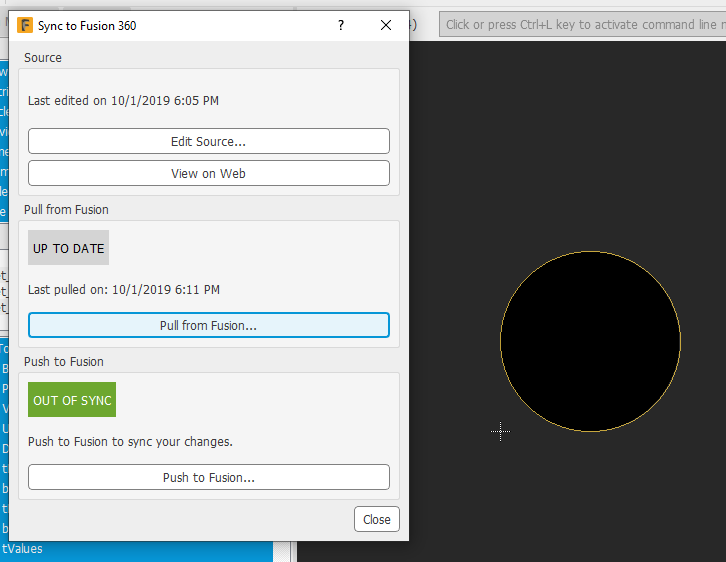726x562 pixels.
Task: Dismiss the dialog using the Close button
Action: tap(377, 519)
